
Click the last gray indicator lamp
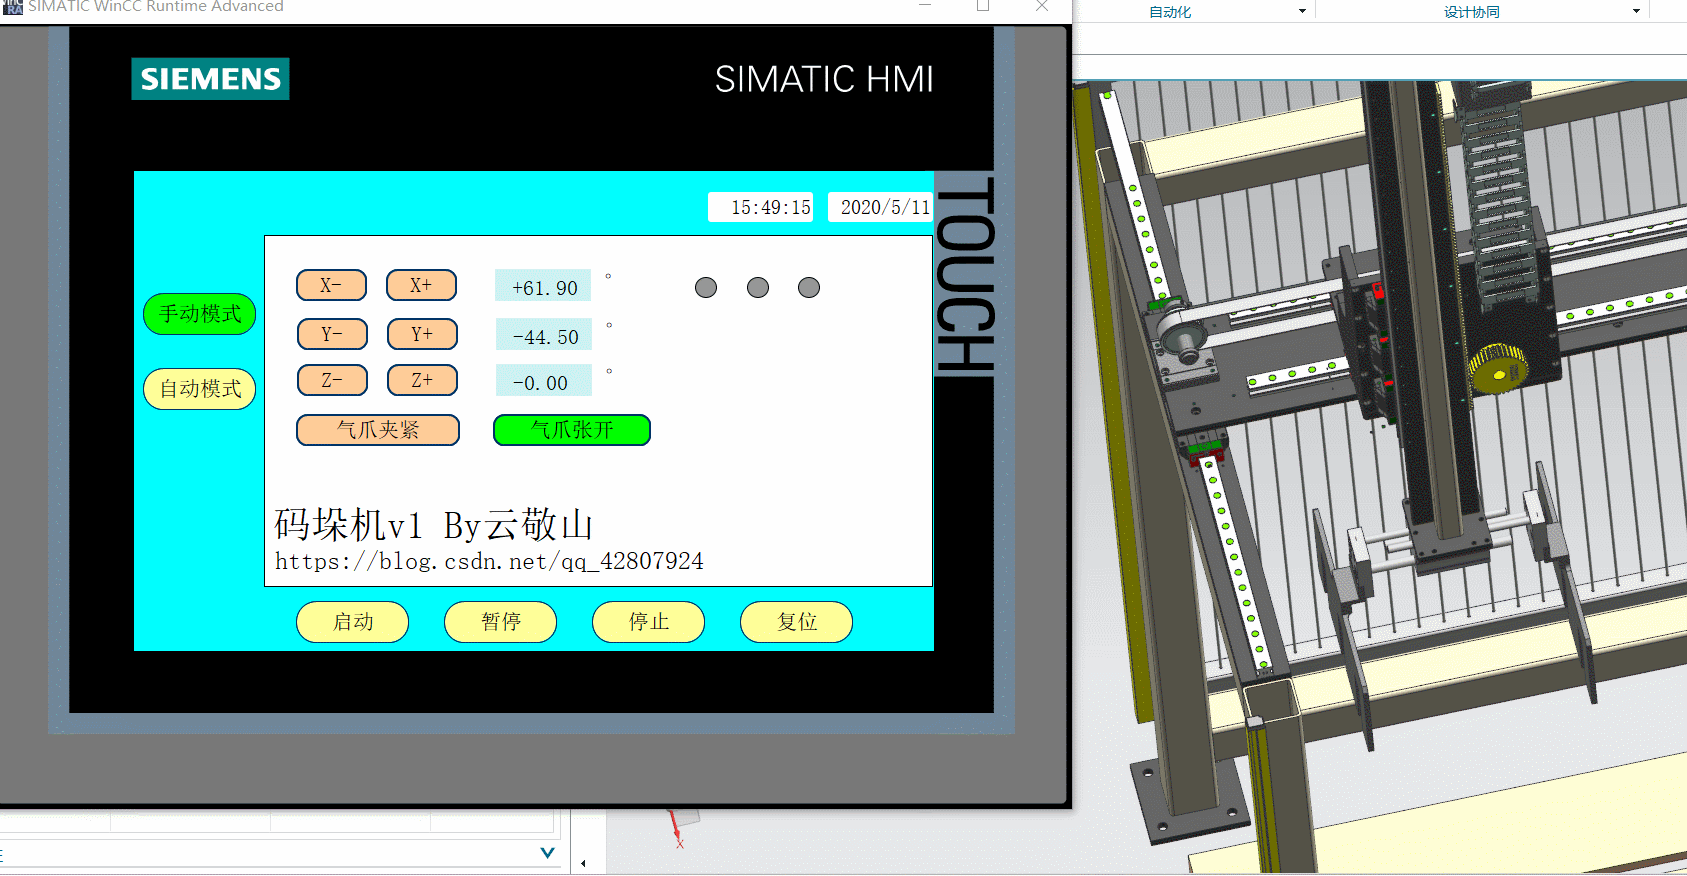(x=809, y=288)
